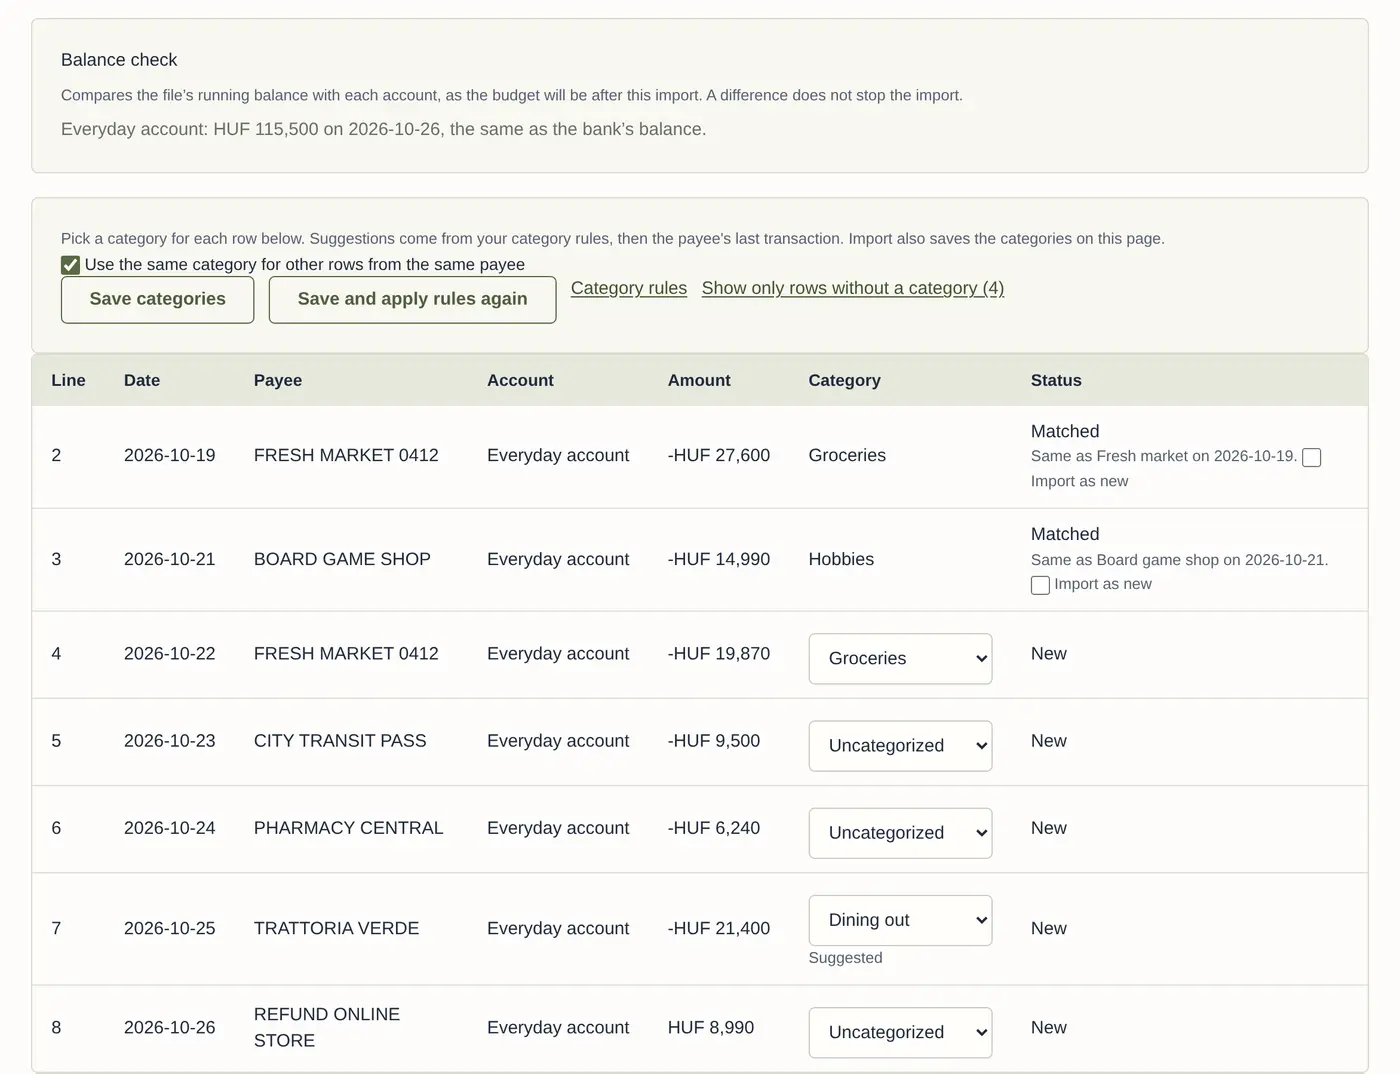Toggle 'Use the same category' checkbox
This screenshot has height=1074, width=1400.
70,265
